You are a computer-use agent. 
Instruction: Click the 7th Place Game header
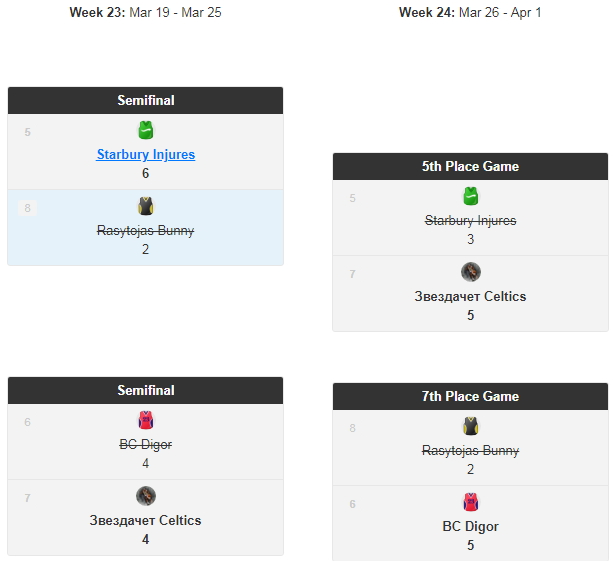pyautogui.click(x=470, y=397)
